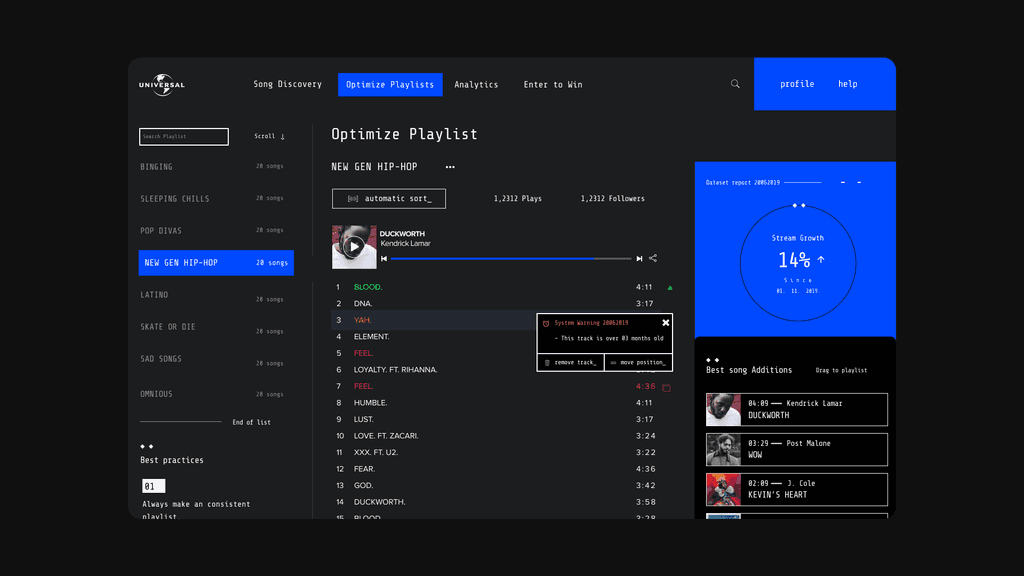The height and width of the screenshot is (576, 1024).
Task: Skip to previous track
Action: [x=384, y=259]
